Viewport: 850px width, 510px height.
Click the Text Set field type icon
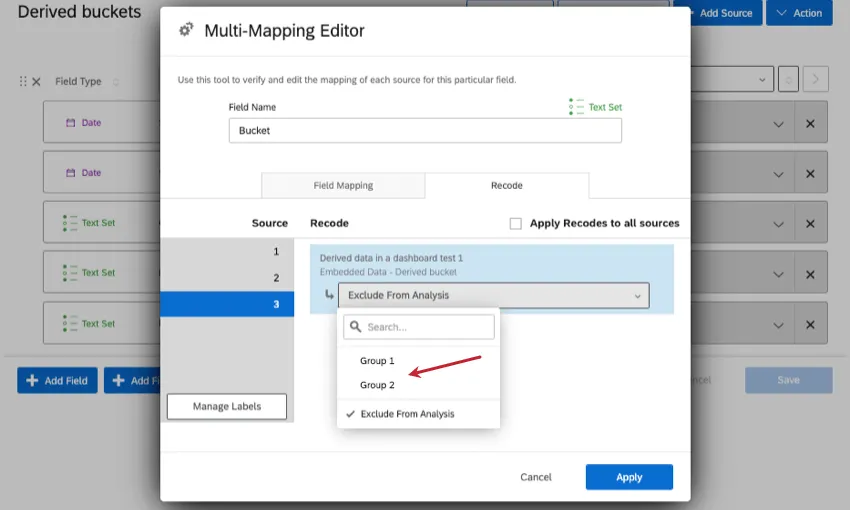click(x=576, y=107)
